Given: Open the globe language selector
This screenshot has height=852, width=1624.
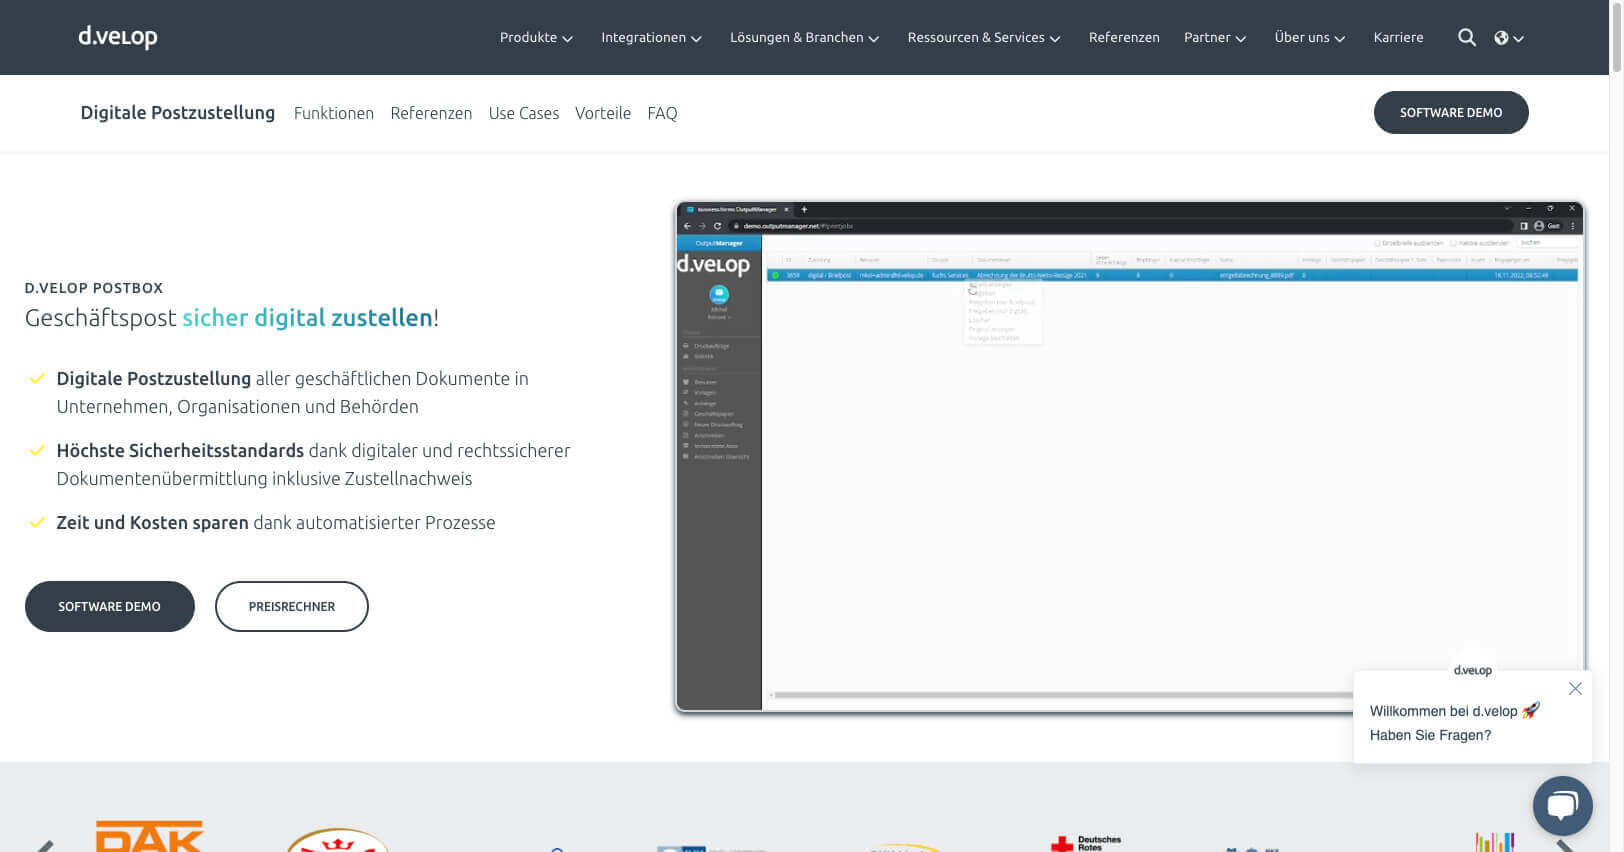Looking at the screenshot, I should tap(1508, 38).
